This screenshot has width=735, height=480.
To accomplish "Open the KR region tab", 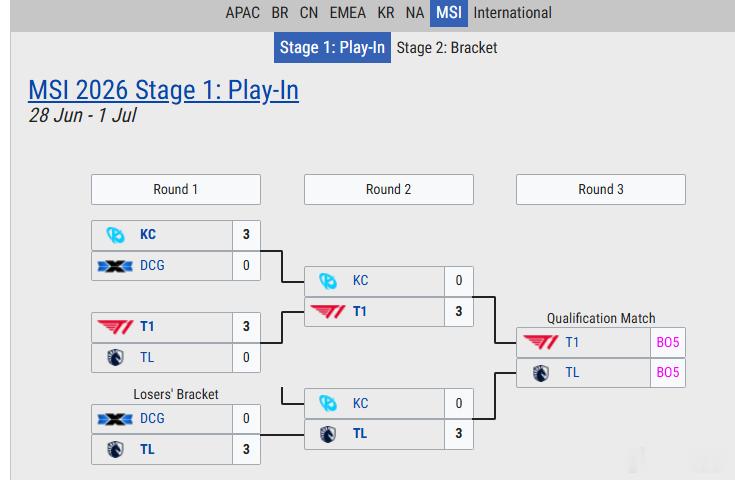I will (386, 13).
